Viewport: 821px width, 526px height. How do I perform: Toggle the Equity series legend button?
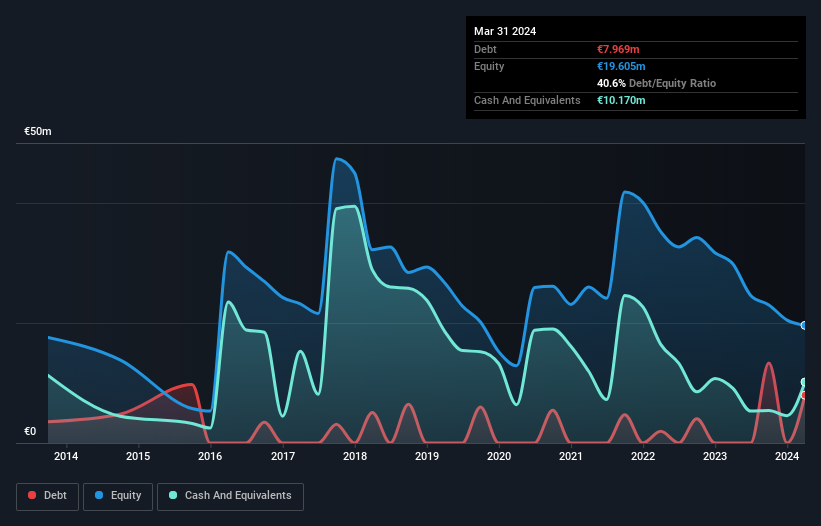[x=118, y=496]
